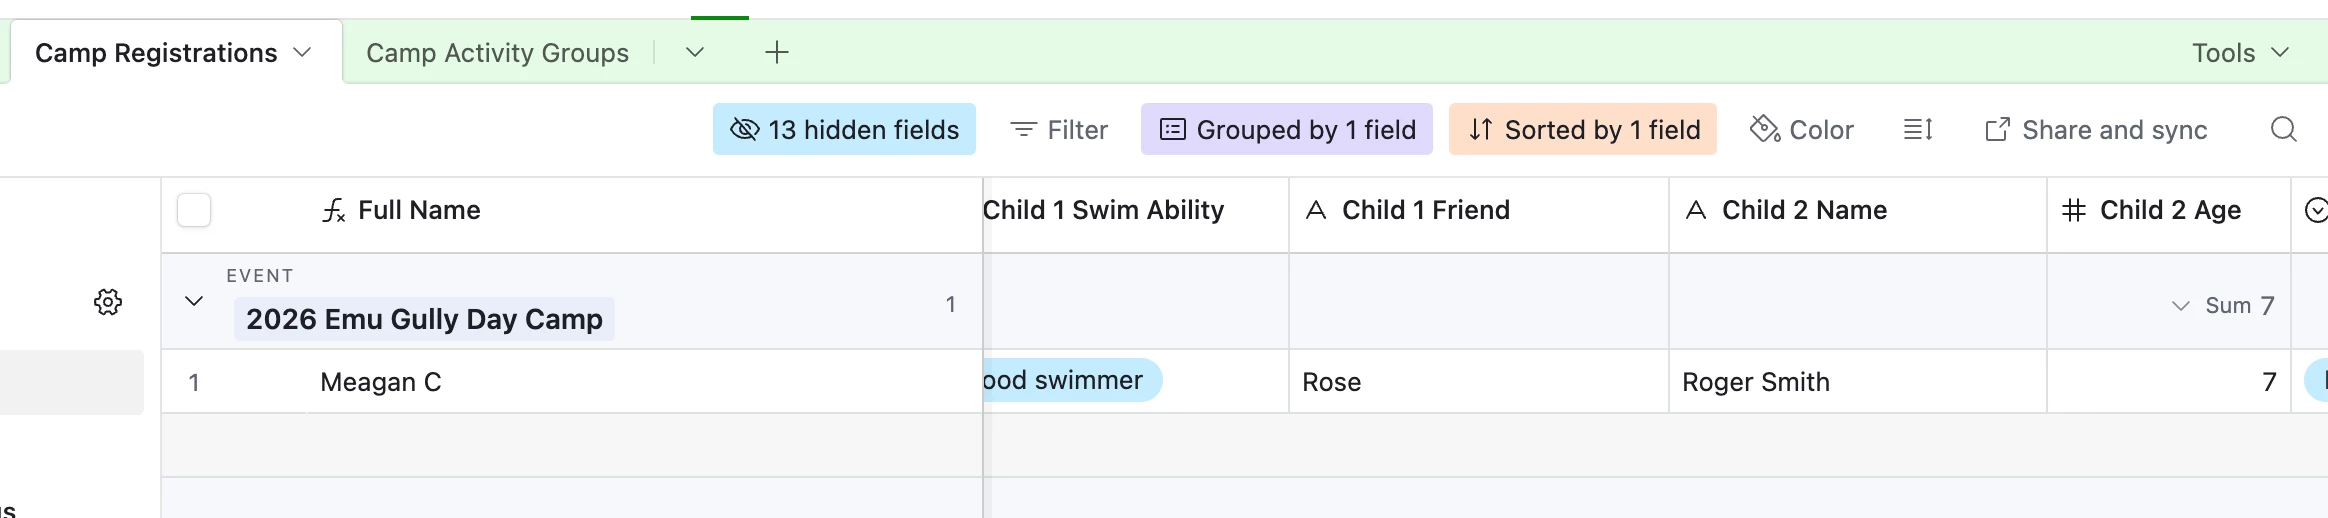This screenshot has width=2328, height=518.
Task: Collapse the 2026 Emu Gully Day Camp group
Action: pyautogui.click(x=194, y=301)
